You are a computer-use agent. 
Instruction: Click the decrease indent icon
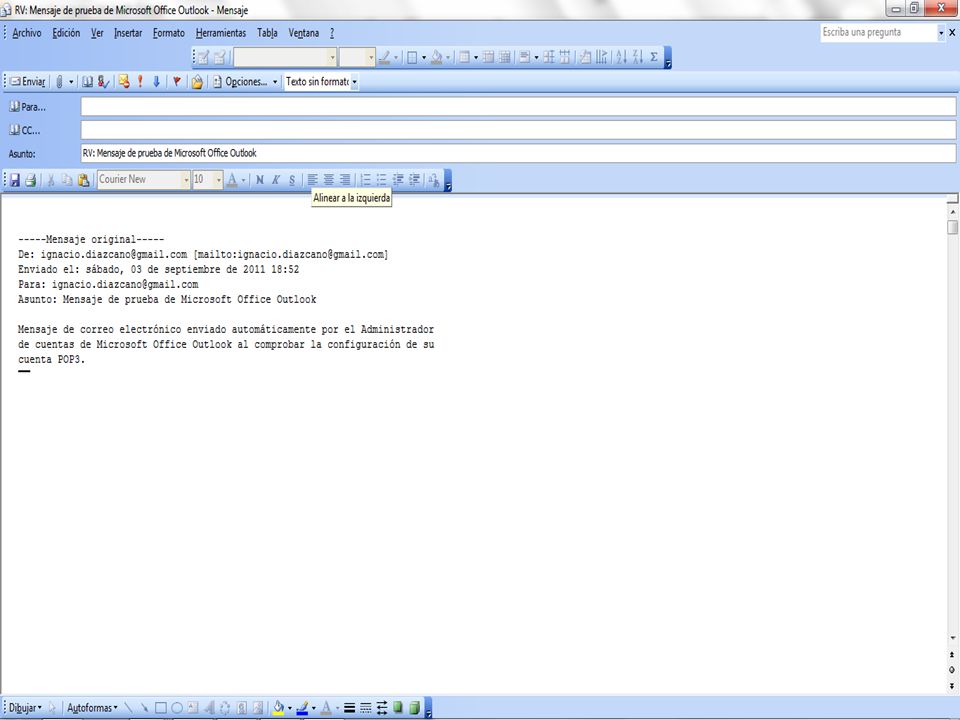click(398, 179)
